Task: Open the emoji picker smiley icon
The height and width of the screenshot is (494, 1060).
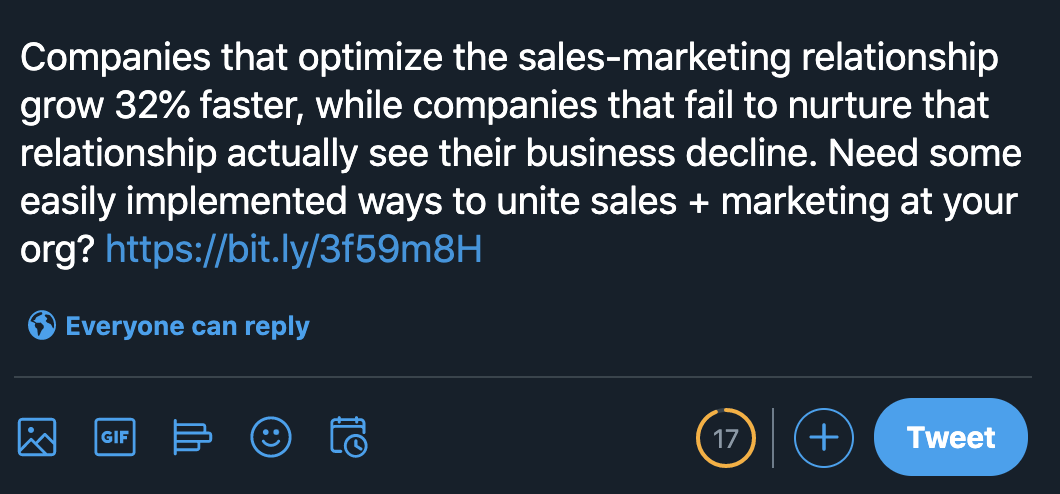Action: point(271,437)
